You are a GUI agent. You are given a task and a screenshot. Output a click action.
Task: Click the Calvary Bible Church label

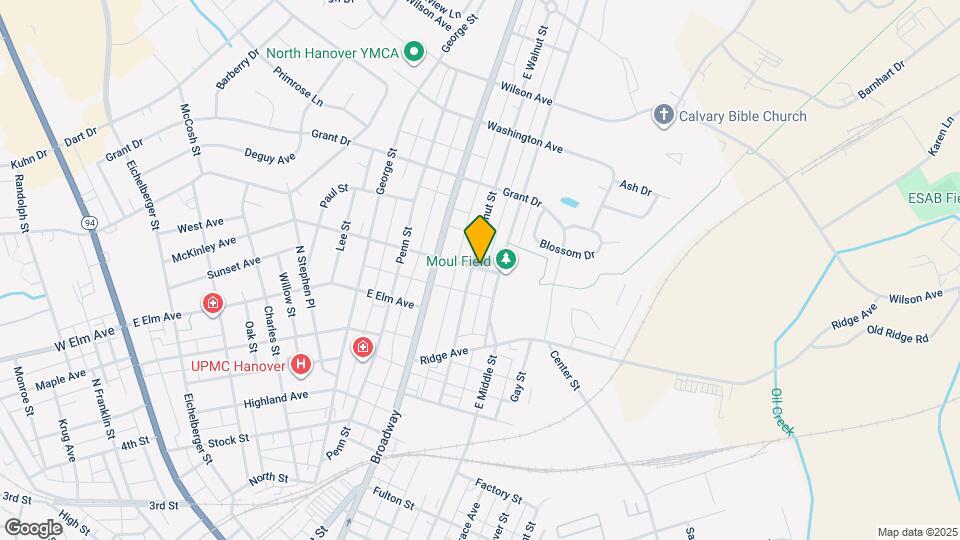tap(743, 116)
